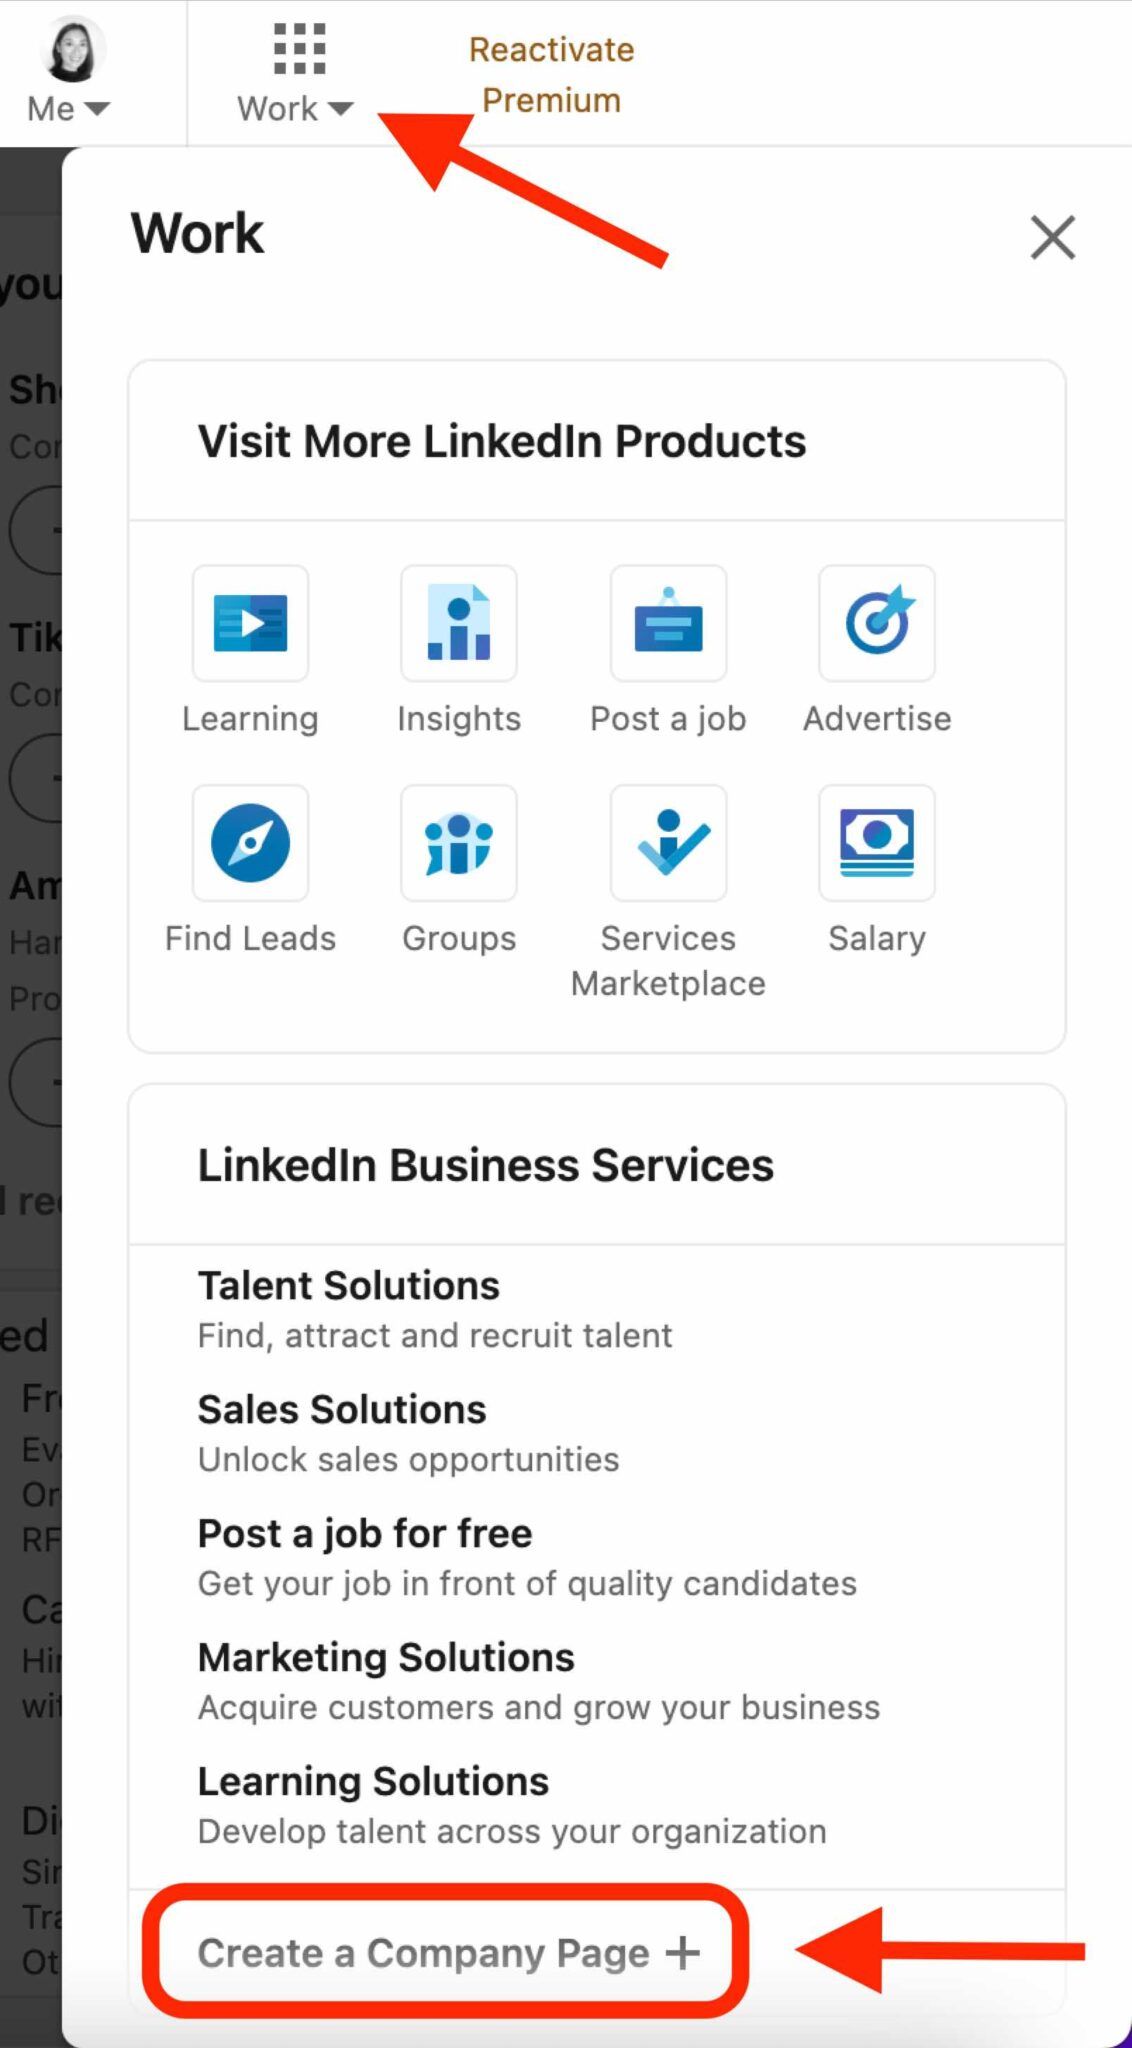Open the Learning product icon

(250, 624)
